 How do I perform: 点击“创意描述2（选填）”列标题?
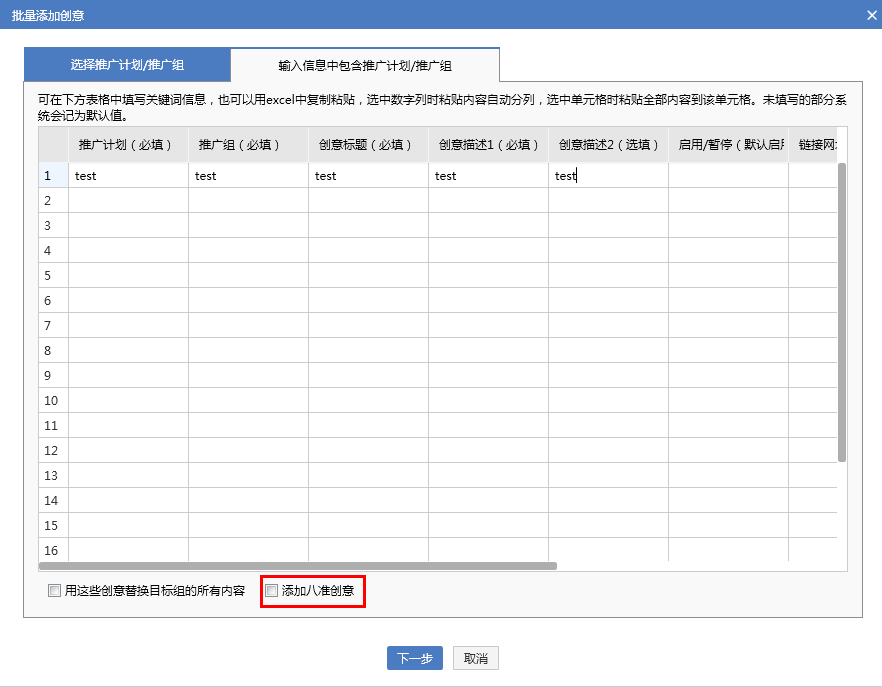(607, 144)
